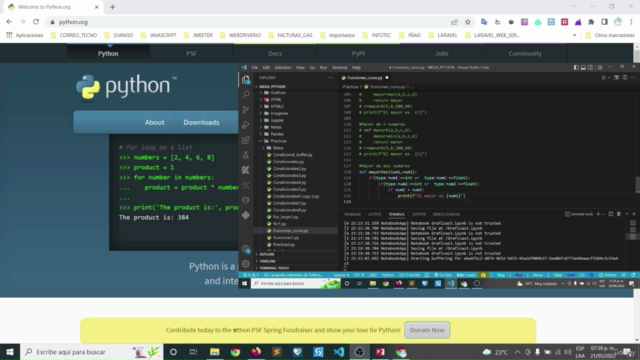
Task: Open the Testing flask view in VS Code
Action: (246, 155)
